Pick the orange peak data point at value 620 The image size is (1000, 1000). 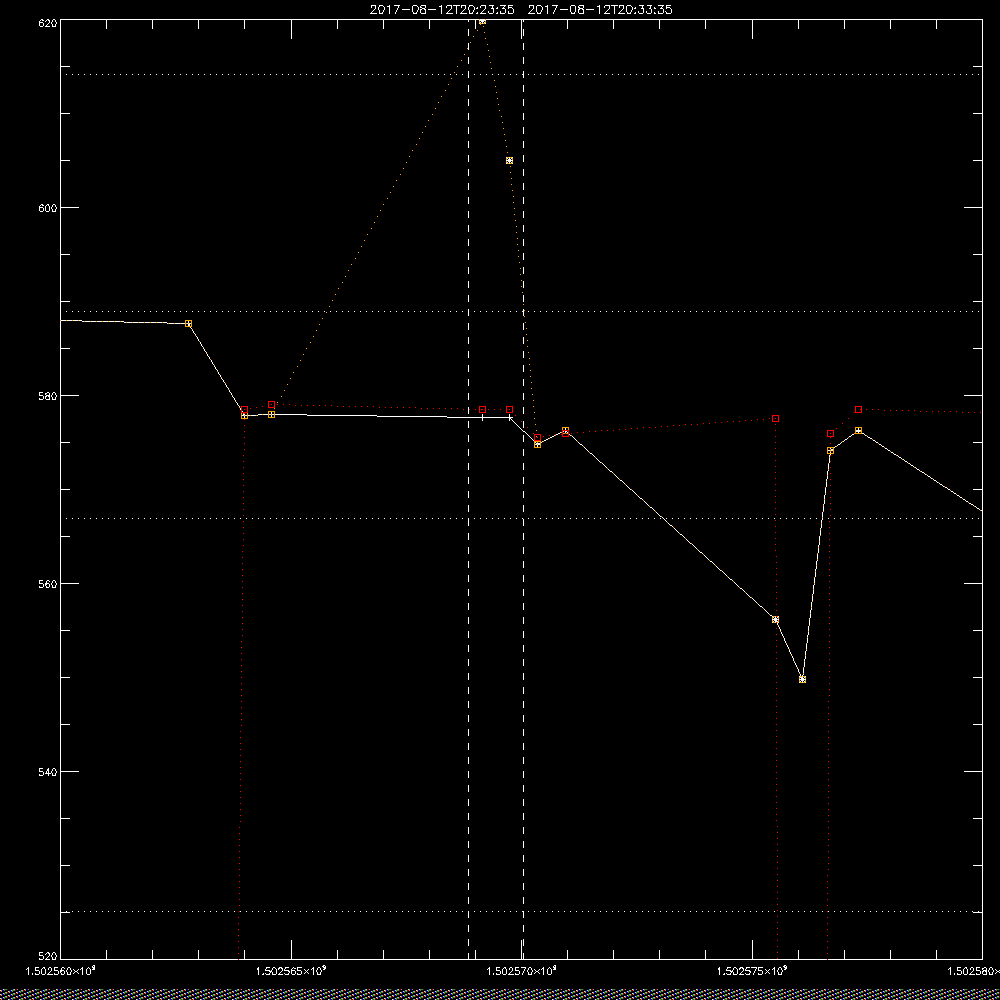(x=482, y=21)
